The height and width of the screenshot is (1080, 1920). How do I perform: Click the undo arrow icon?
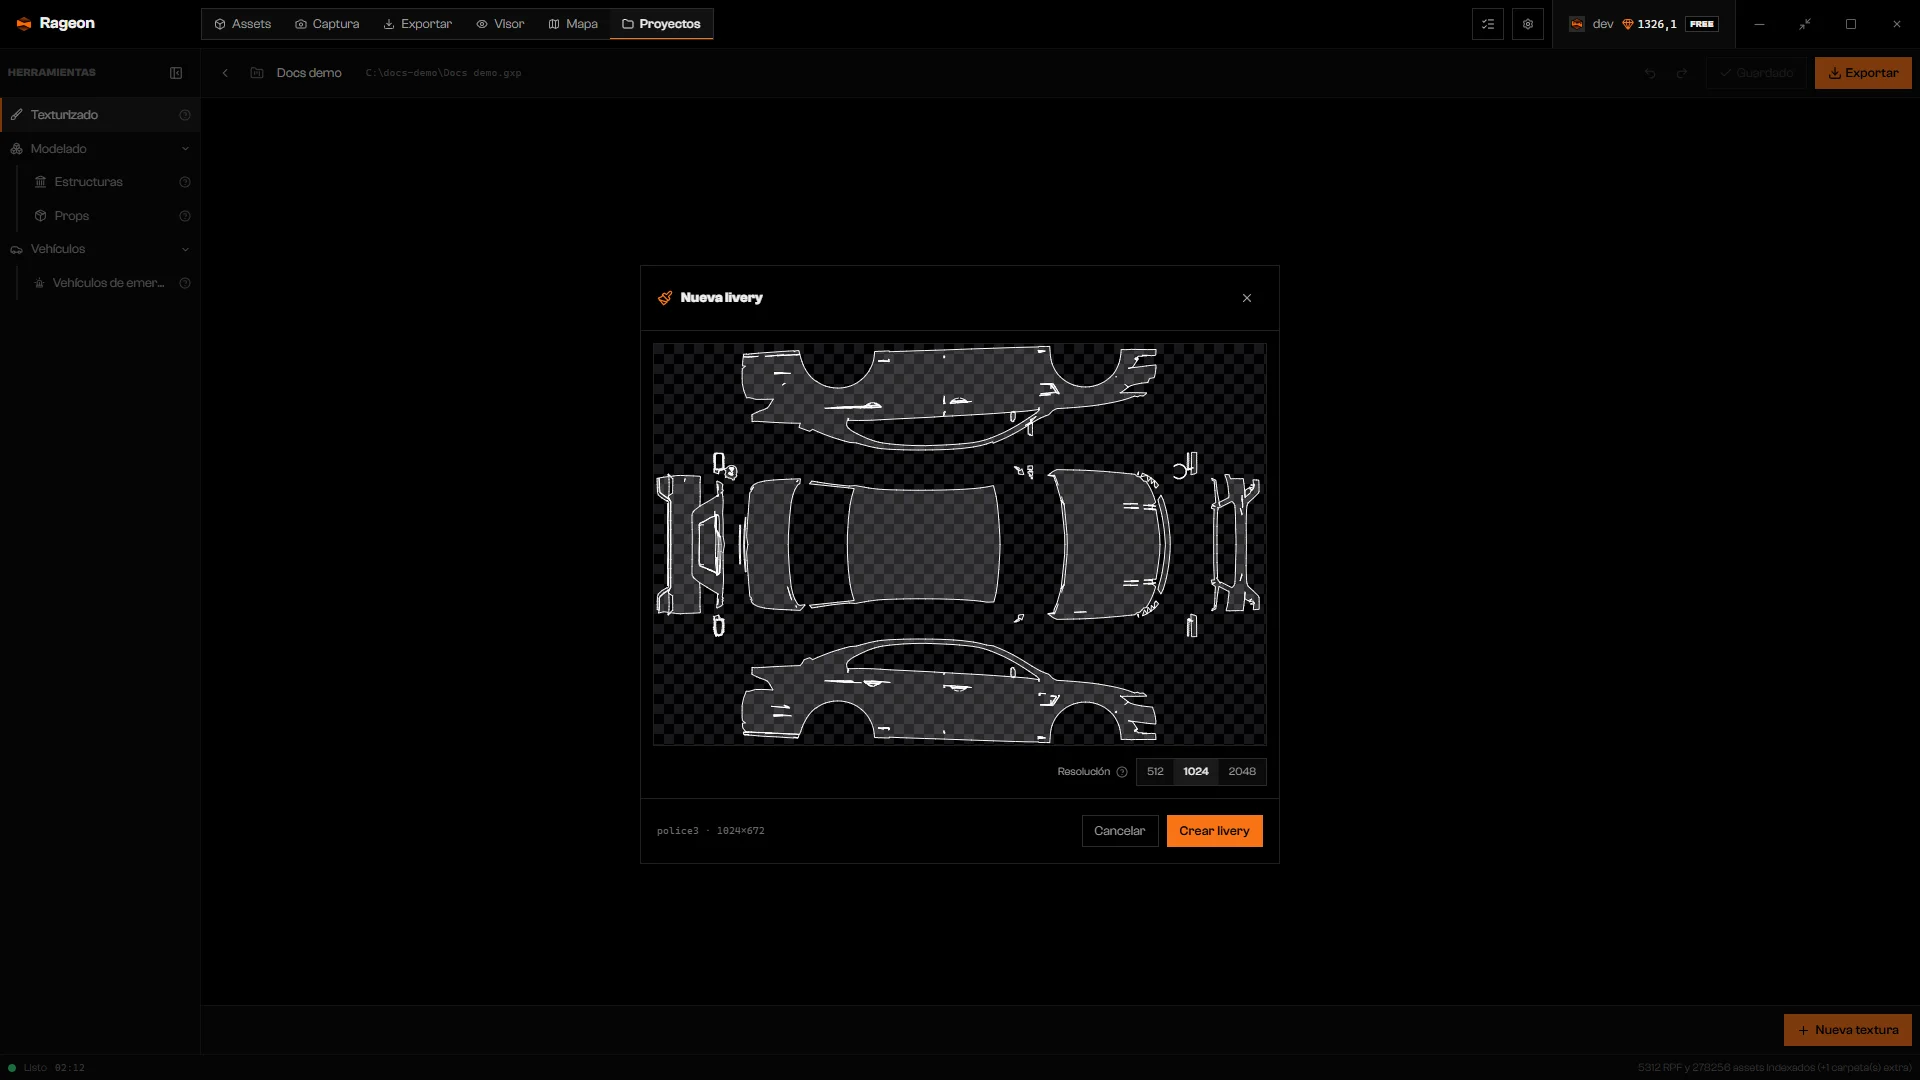point(1650,73)
